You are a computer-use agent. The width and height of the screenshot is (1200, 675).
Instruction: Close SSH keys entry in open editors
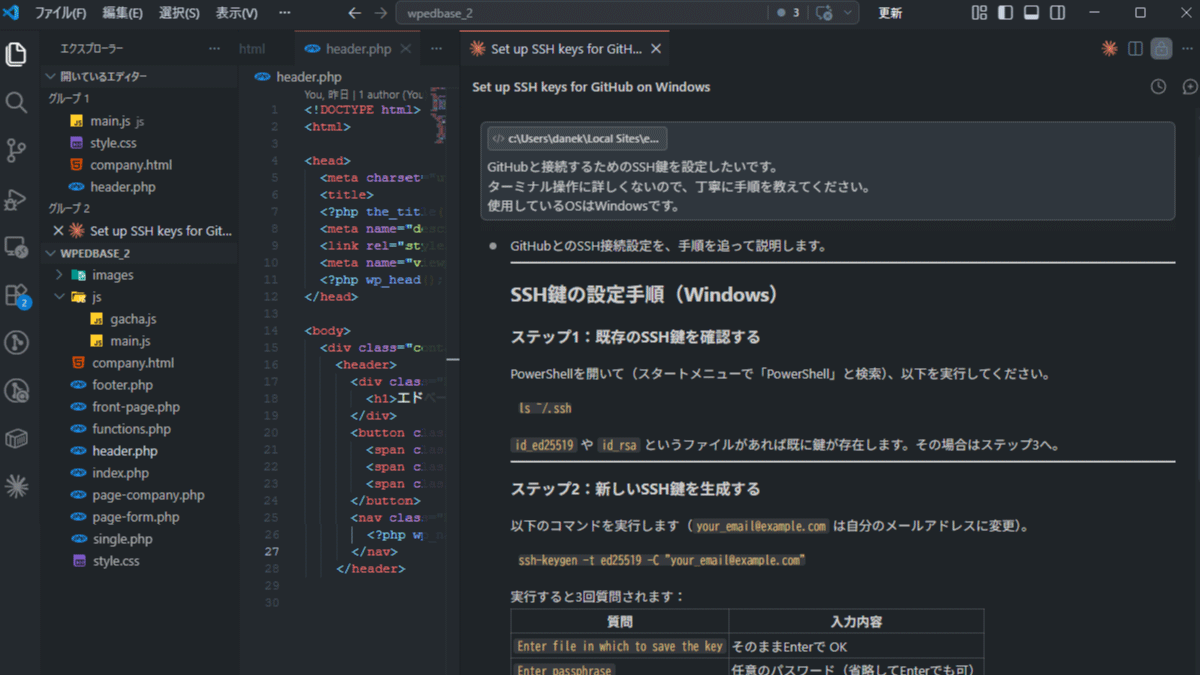(x=58, y=230)
